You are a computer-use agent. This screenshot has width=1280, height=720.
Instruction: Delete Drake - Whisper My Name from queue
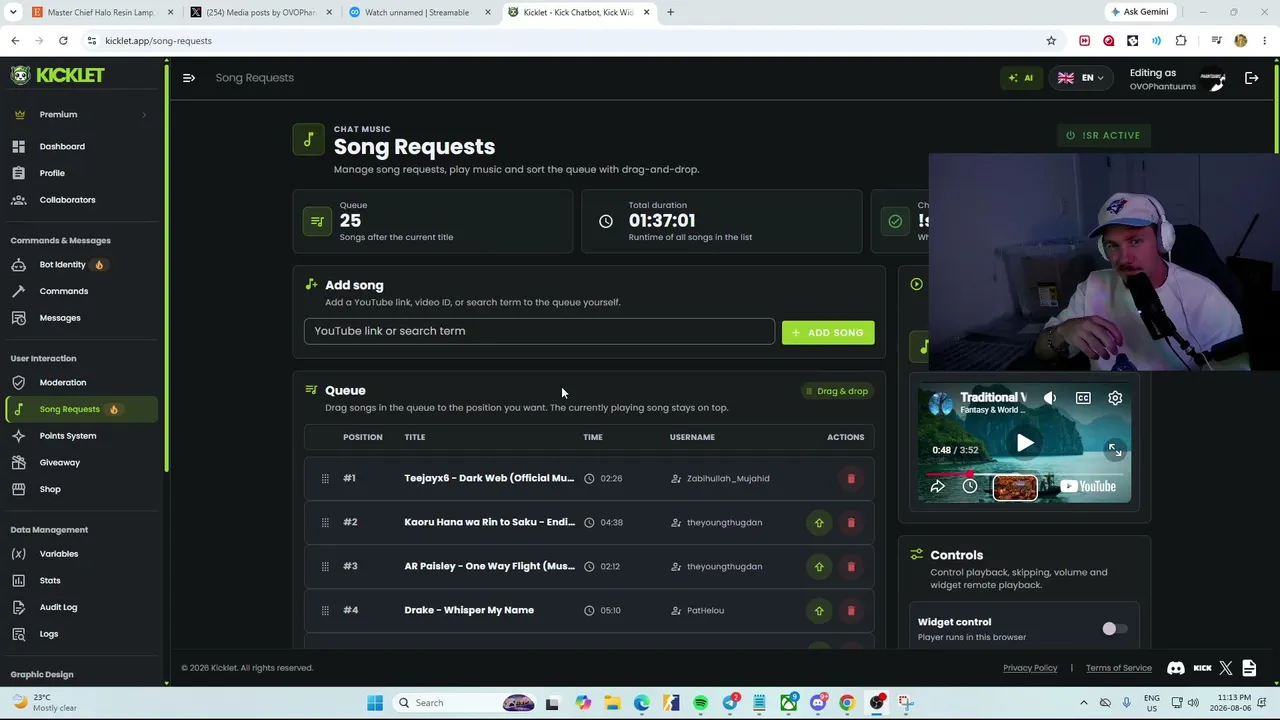coord(851,611)
